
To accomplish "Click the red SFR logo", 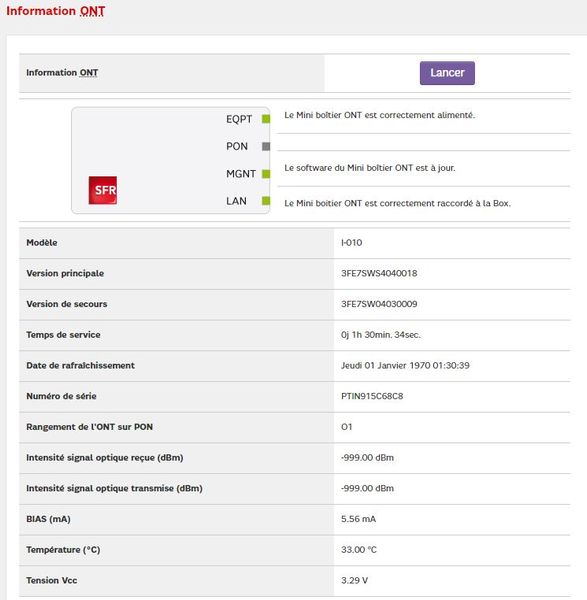I will 103,190.
